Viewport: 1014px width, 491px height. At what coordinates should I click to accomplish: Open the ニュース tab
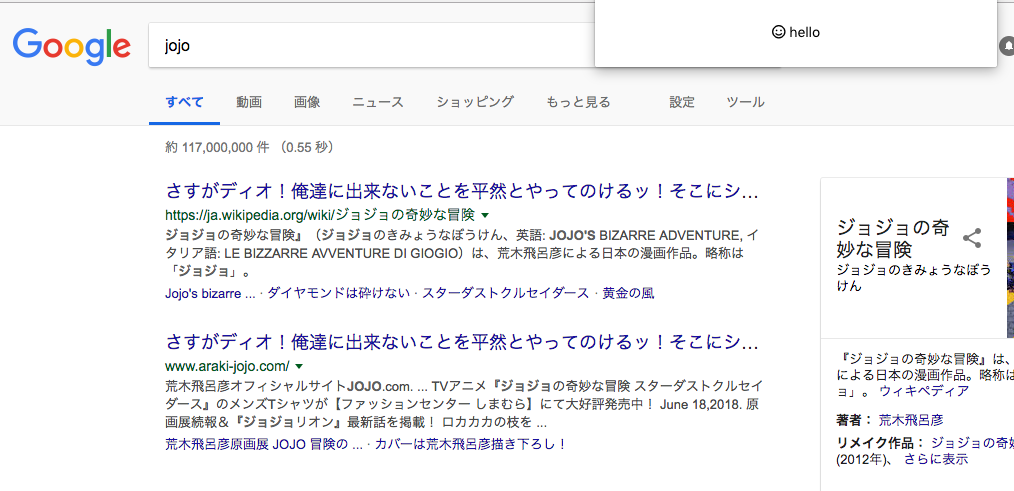point(378,102)
